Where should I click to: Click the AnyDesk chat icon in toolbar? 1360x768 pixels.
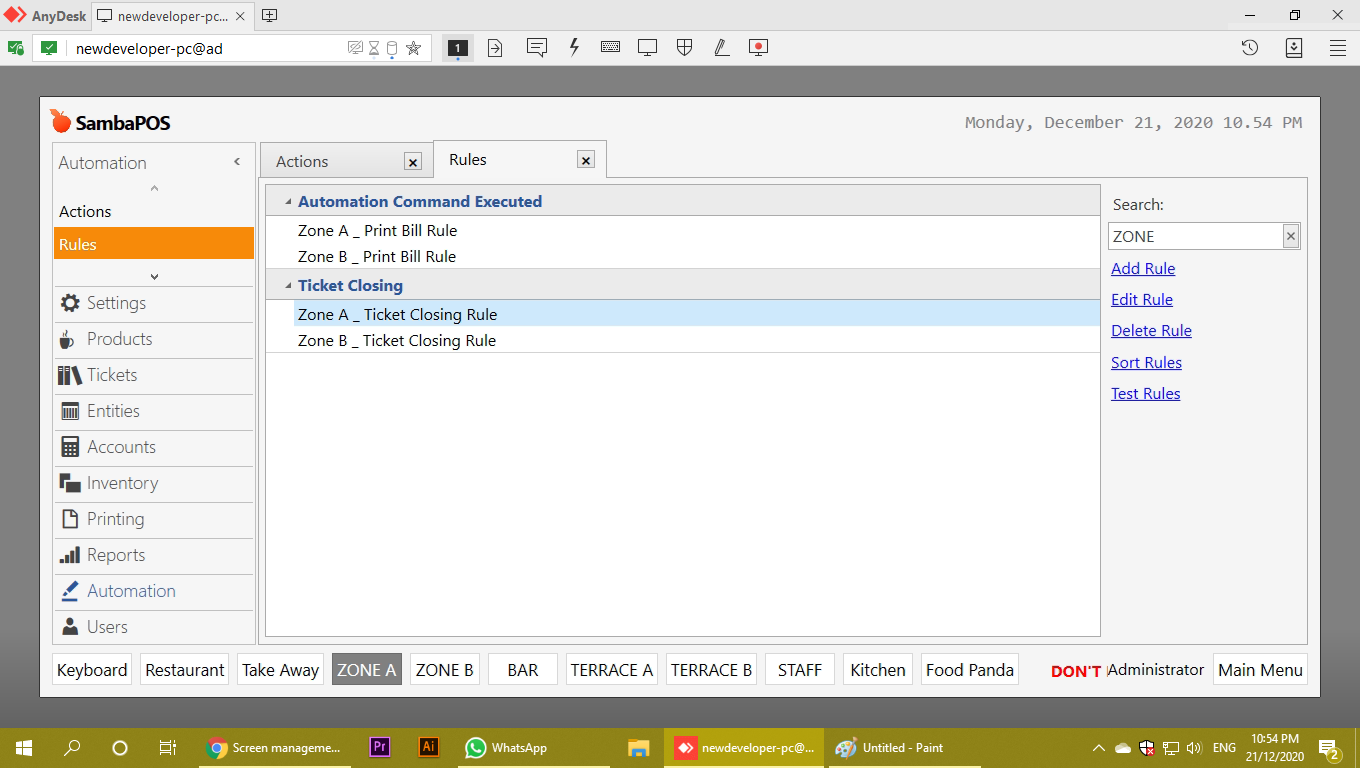click(x=537, y=47)
